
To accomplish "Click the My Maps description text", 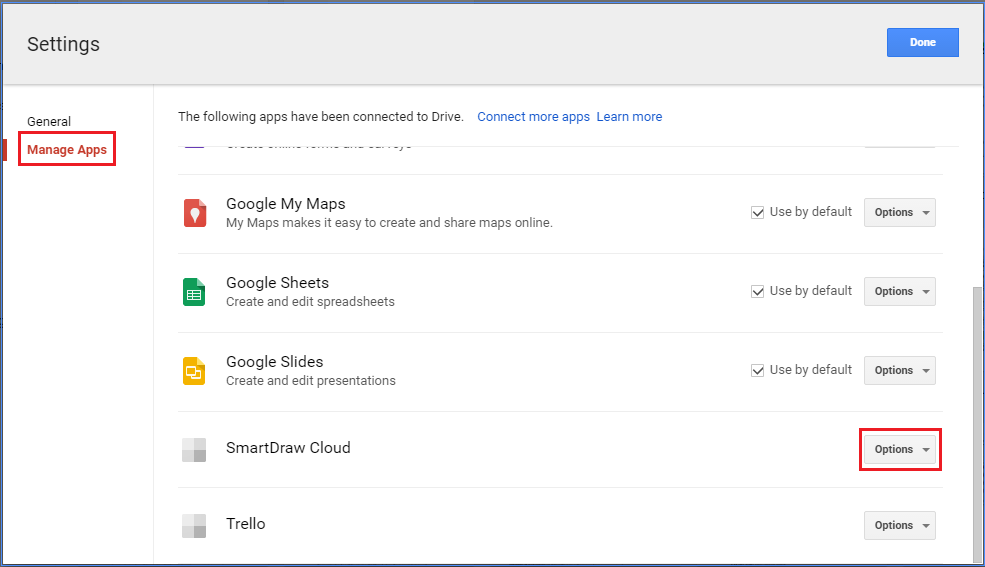I will coord(389,222).
